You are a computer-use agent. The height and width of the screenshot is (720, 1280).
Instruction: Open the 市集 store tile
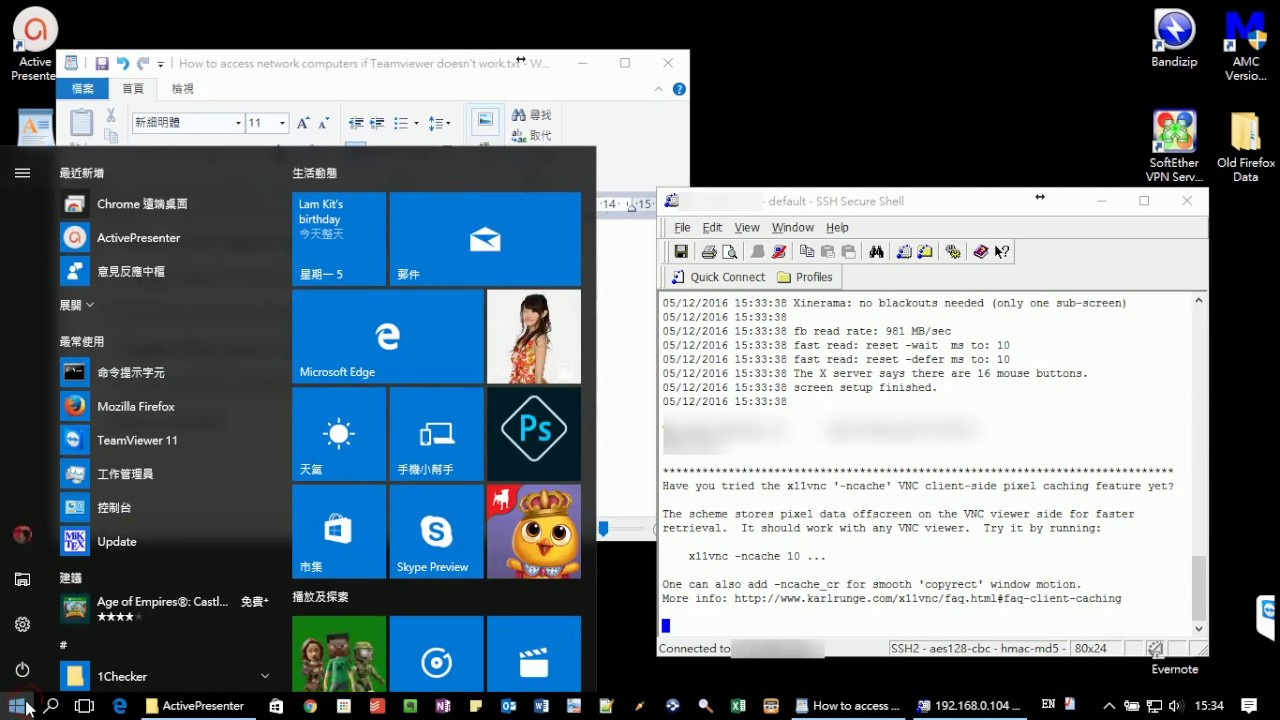pyautogui.click(x=339, y=532)
